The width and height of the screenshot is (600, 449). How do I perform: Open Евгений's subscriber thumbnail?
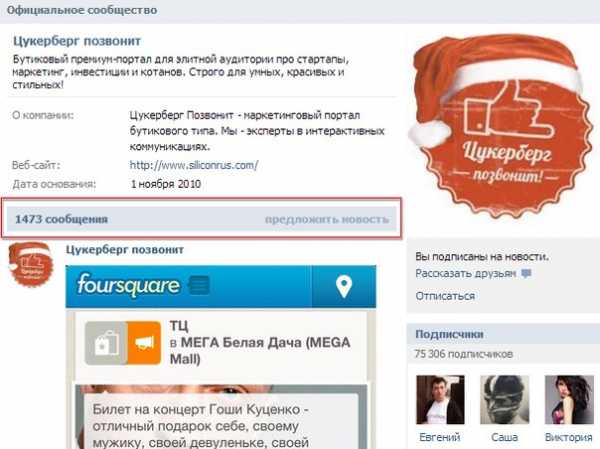(440, 400)
